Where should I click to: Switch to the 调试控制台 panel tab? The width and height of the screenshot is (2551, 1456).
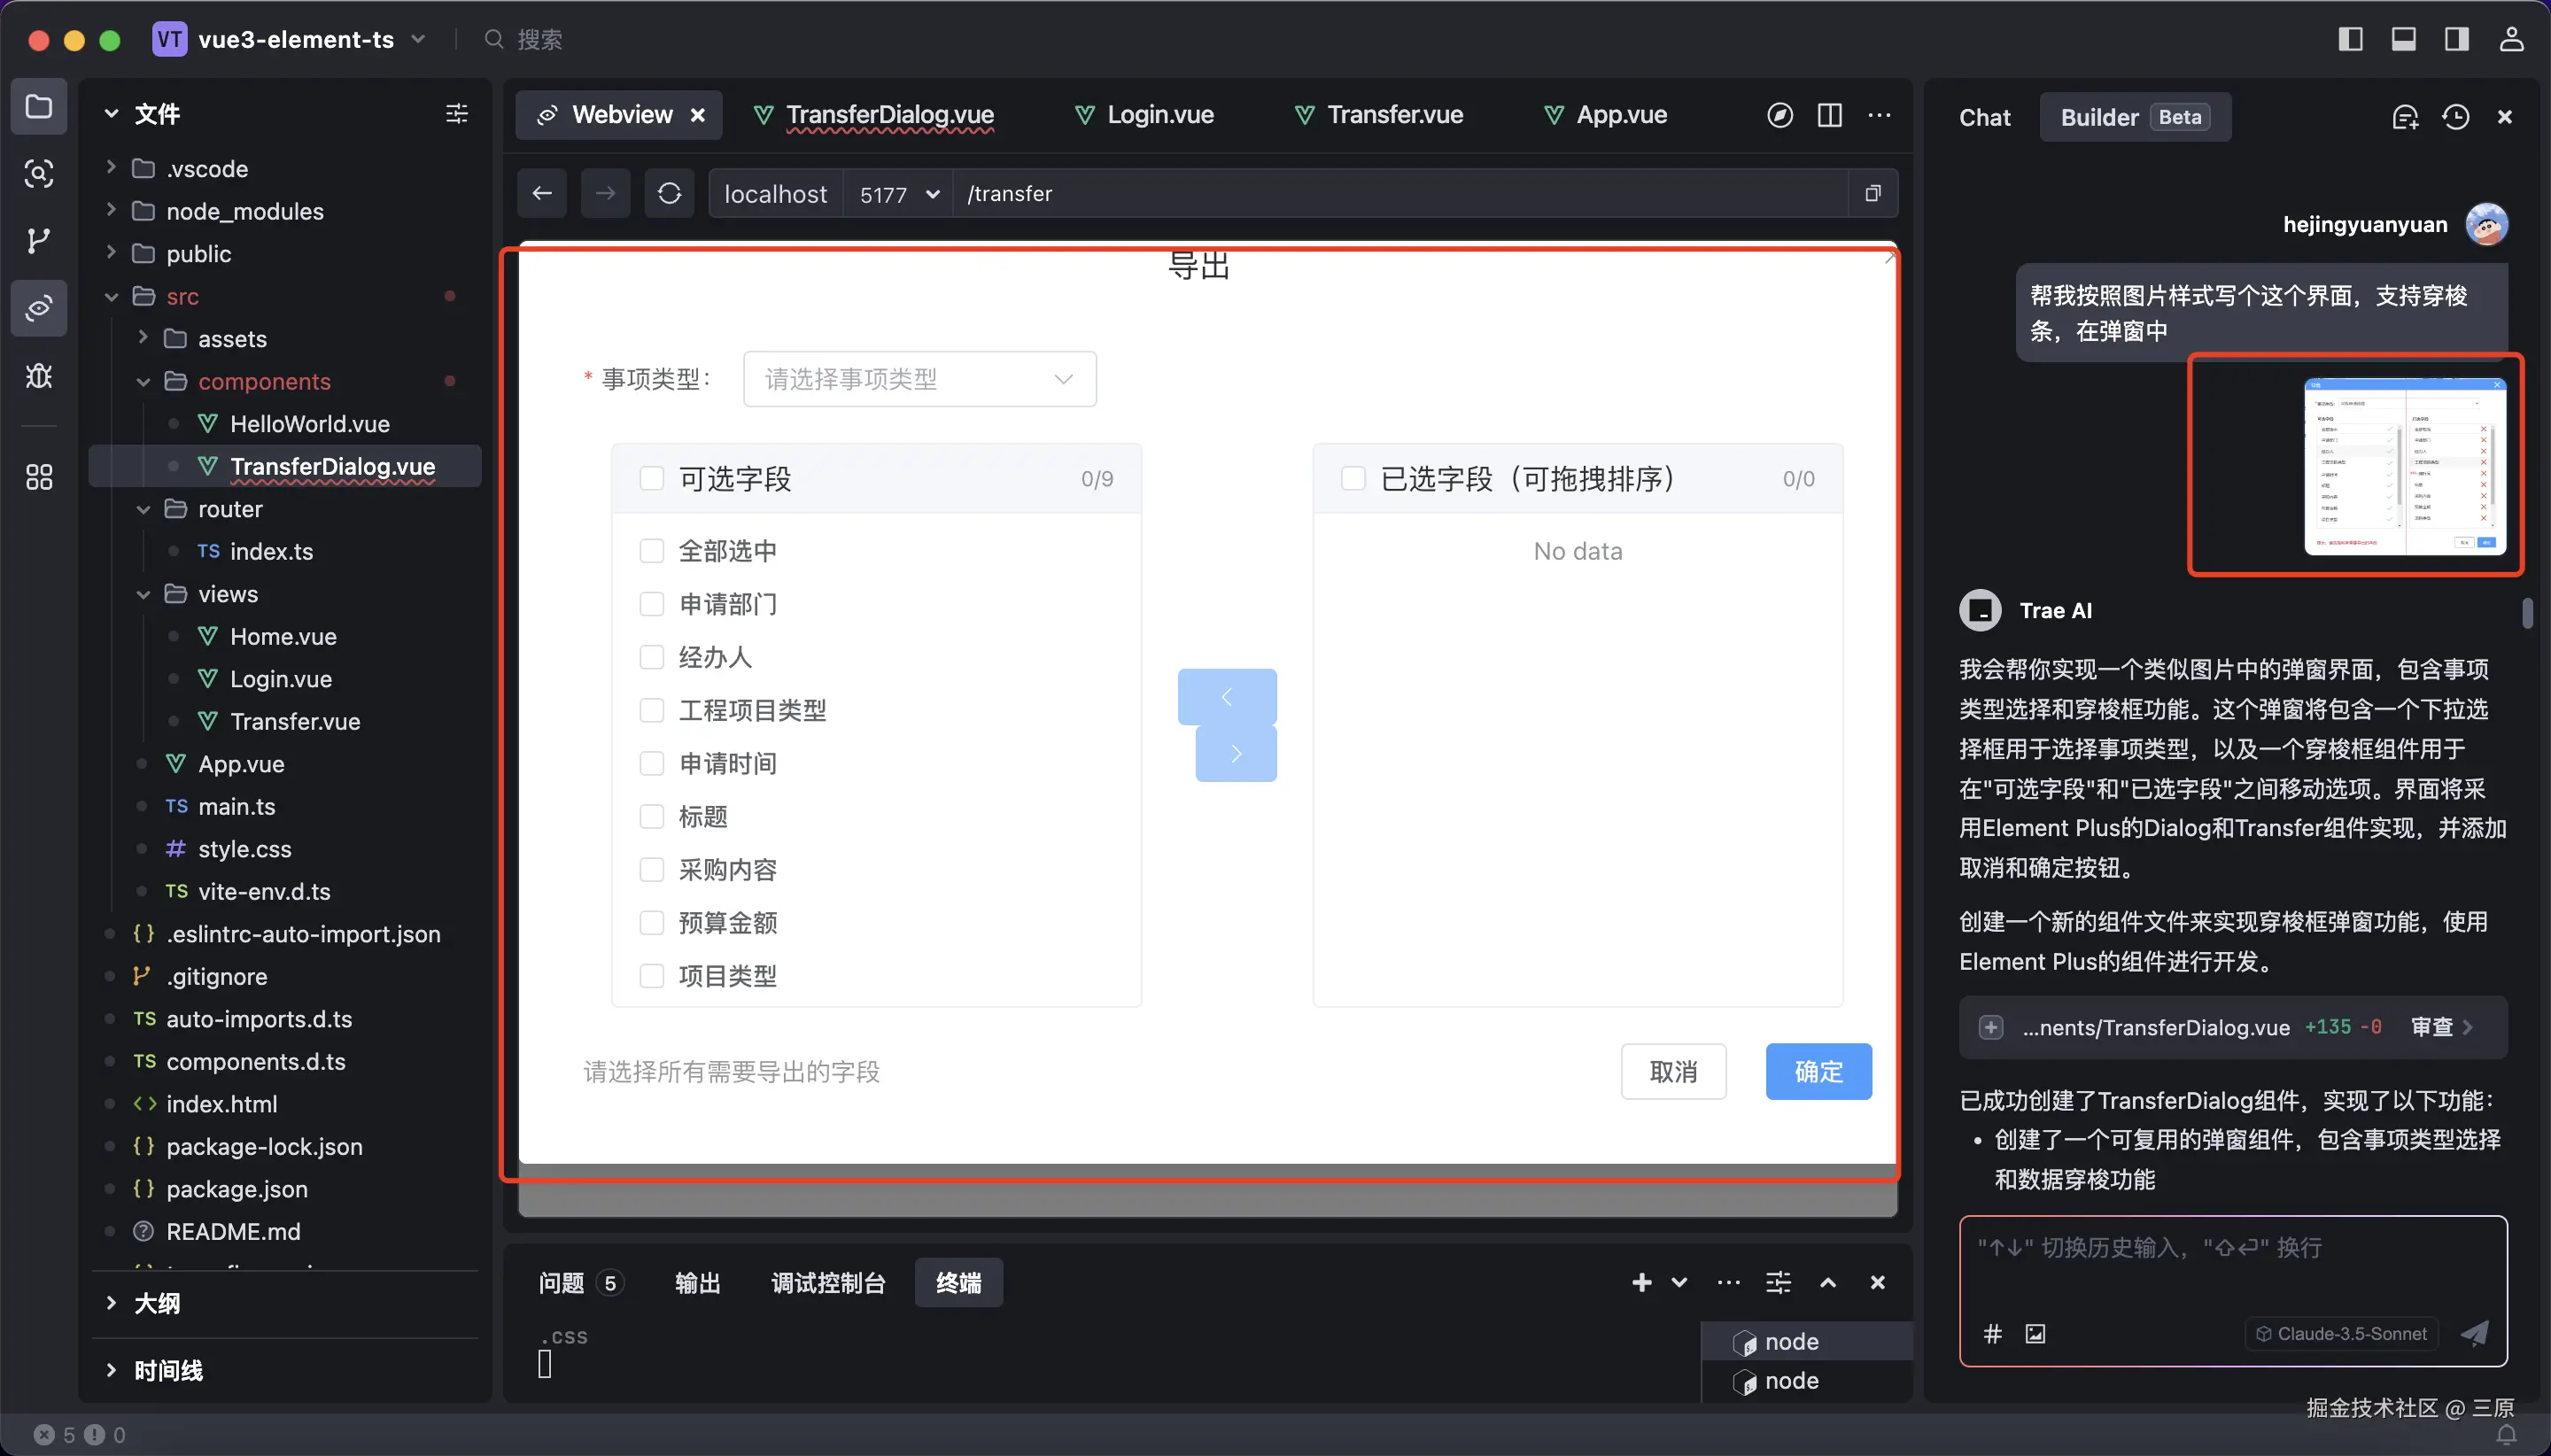828,1282
